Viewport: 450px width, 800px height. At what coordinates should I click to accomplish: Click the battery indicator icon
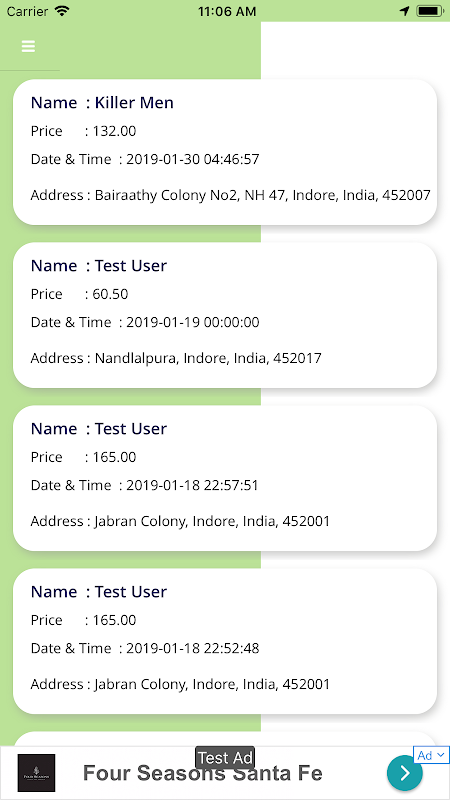coord(430,11)
